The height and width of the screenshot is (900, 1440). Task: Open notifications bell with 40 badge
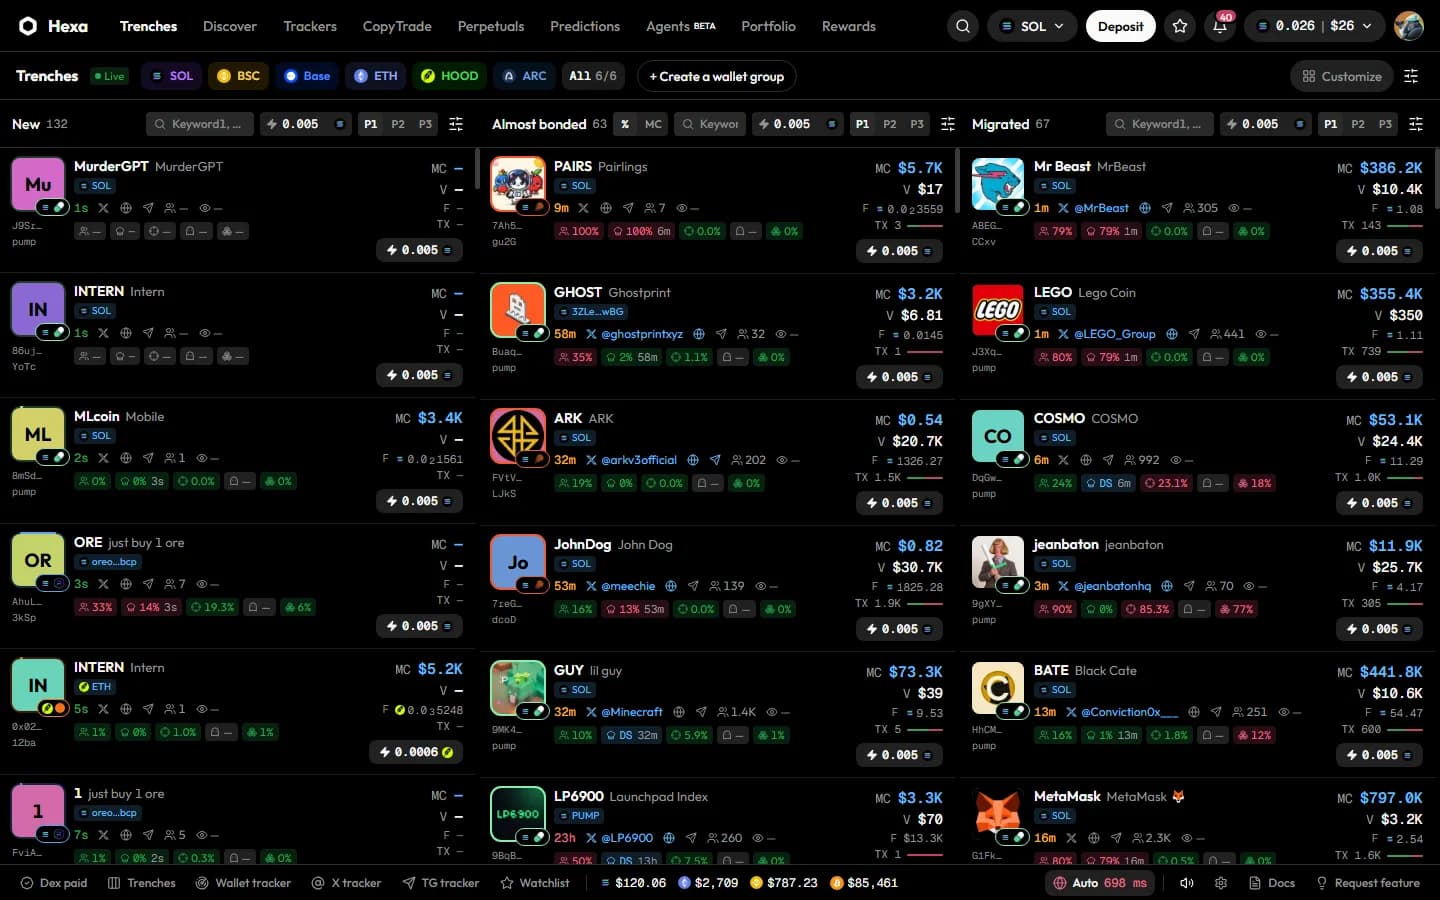coord(1220,26)
